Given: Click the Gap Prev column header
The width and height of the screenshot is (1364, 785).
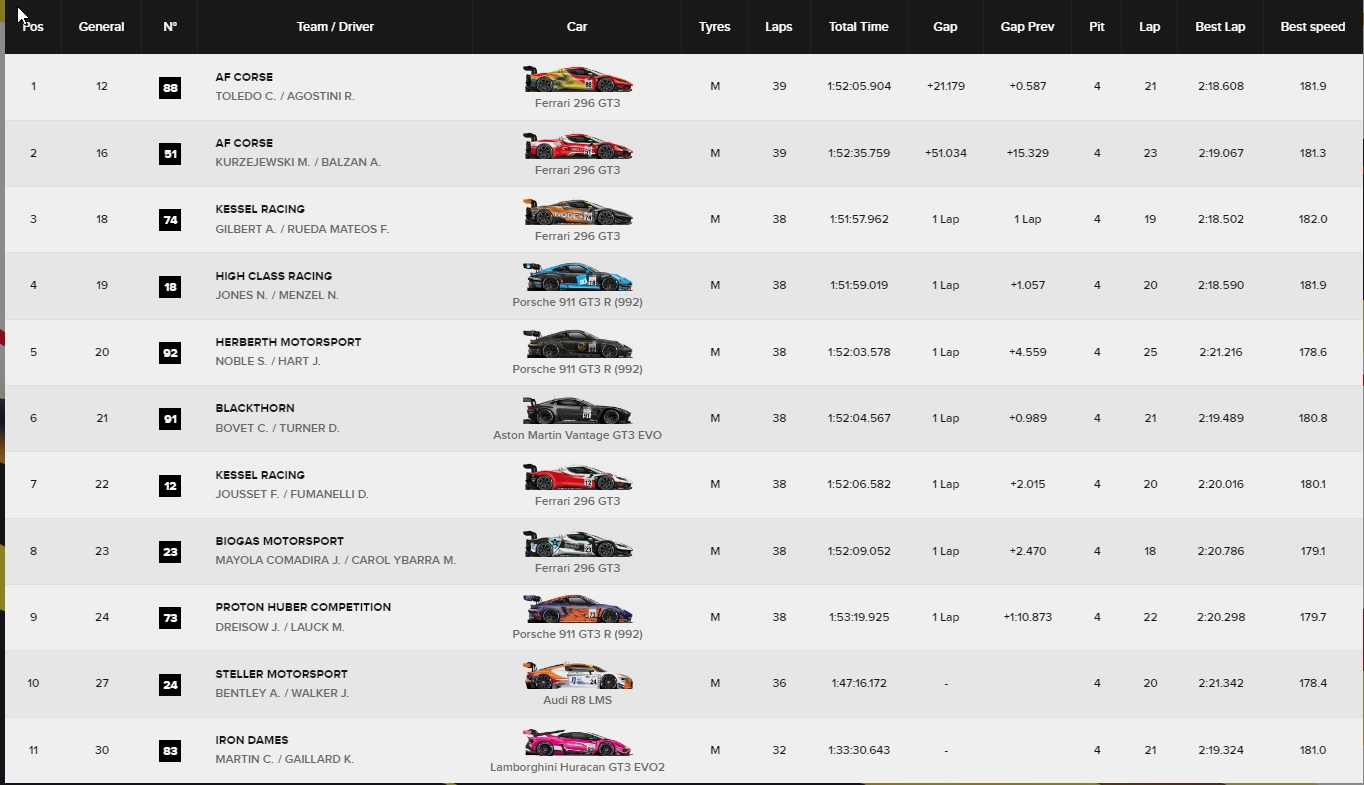Looking at the screenshot, I should click(1027, 27).
